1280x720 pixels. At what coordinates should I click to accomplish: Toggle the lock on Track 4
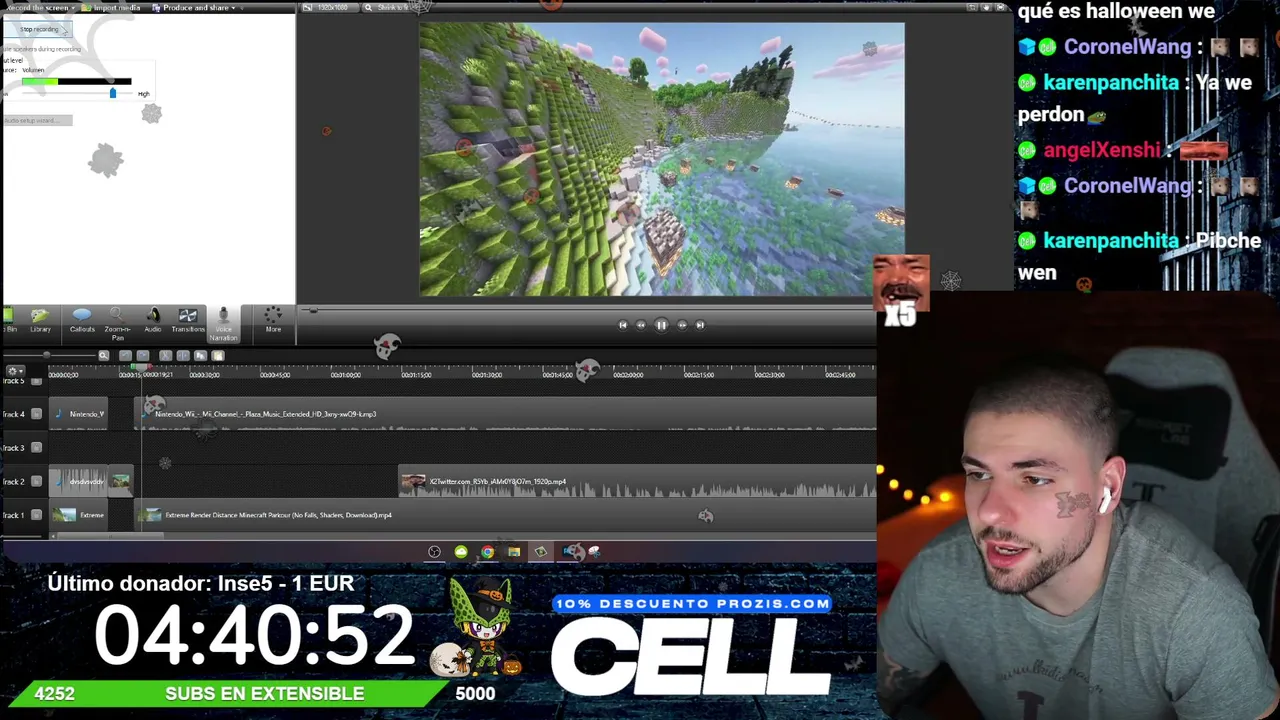(x=37, y=414)
